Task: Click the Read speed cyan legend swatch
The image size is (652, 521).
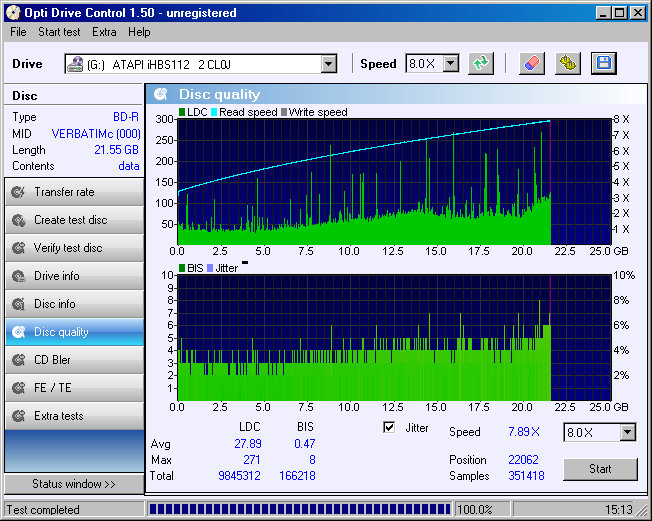Action: [214, 112]
